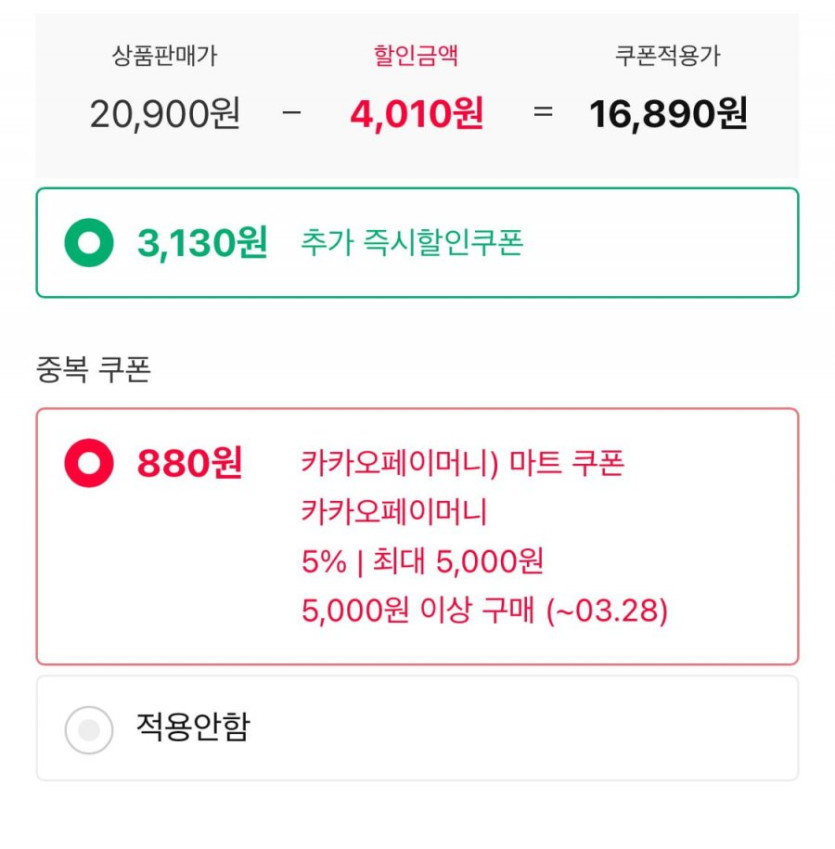Select the red 880원 coupon radio button
The height and width of the screenshot is (849, 835).
(89, 463)
